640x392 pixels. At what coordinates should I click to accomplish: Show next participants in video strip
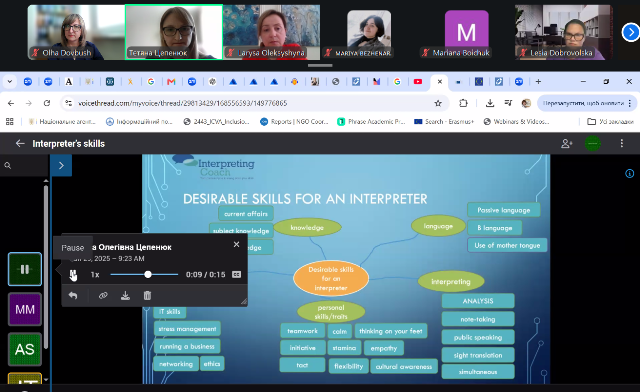[630, 32]
